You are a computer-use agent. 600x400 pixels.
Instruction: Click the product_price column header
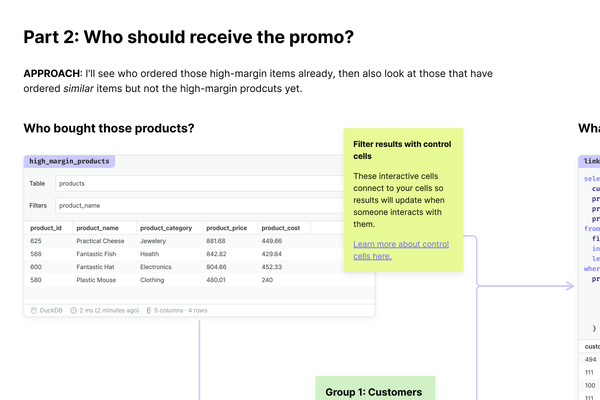[226, 228]
